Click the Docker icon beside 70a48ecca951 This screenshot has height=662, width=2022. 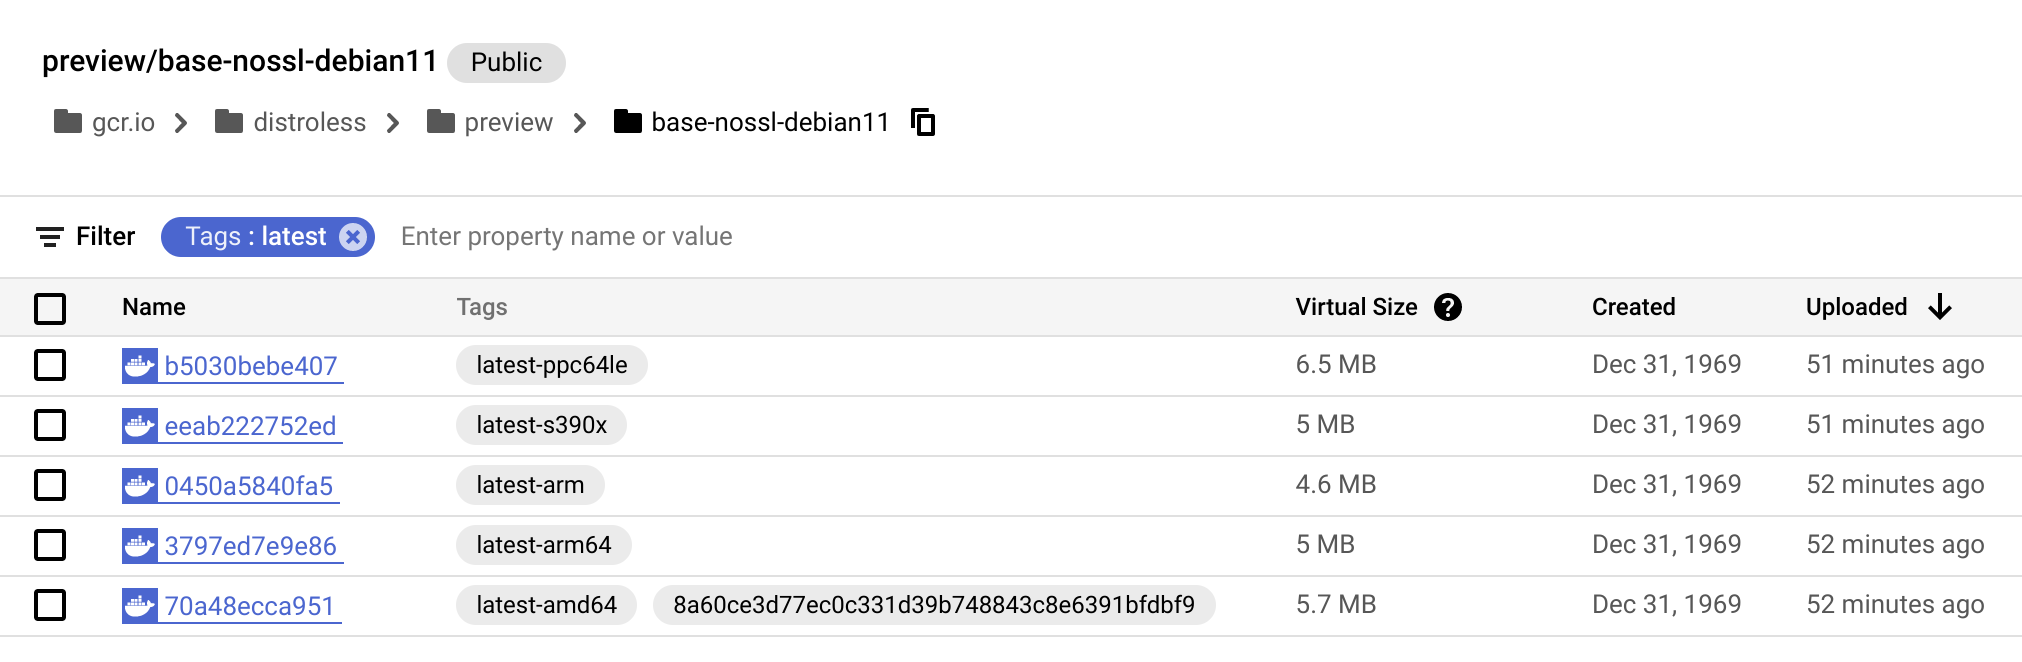coord(140,605)
